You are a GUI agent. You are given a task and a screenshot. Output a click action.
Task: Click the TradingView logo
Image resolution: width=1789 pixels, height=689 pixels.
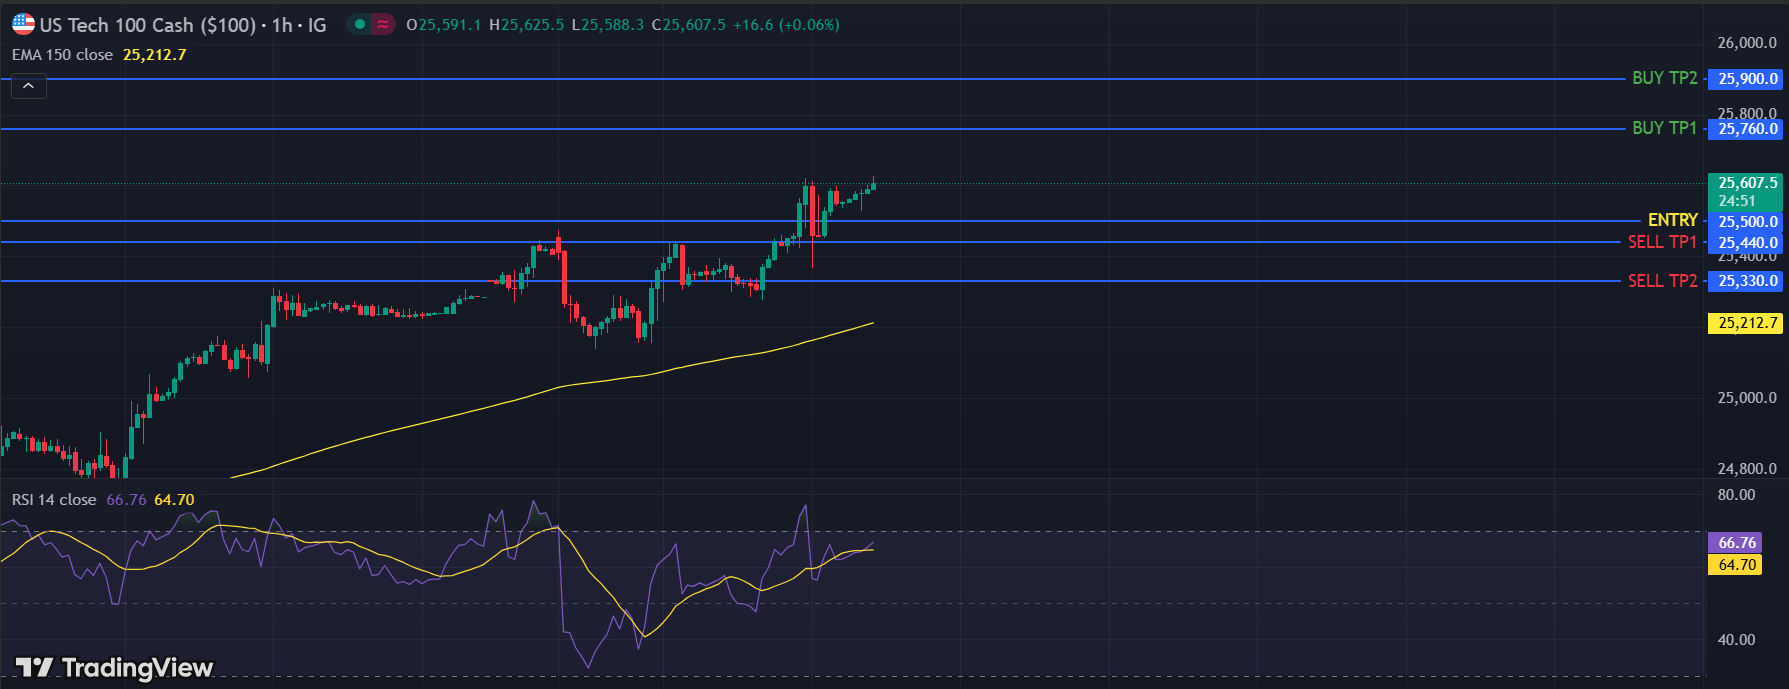click(114, 667)
